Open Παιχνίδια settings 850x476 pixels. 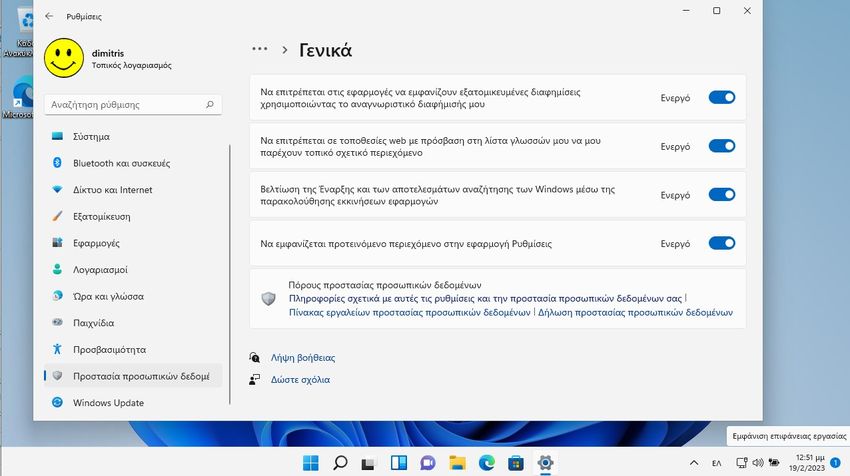[x=133, y=322]
